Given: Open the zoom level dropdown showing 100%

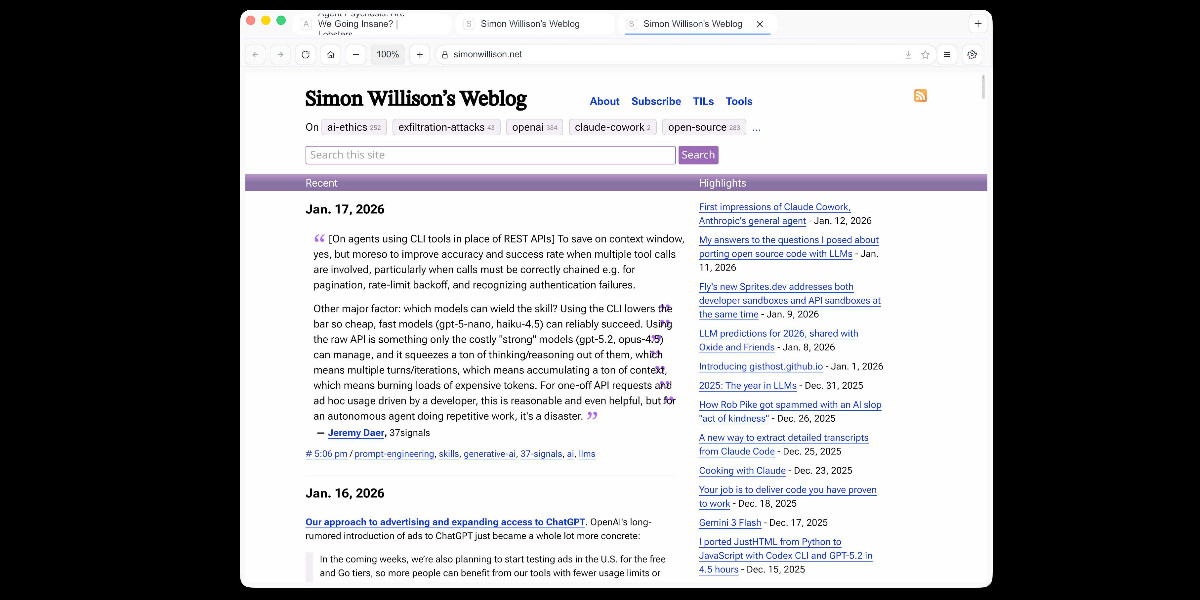Looking at the screenshot, I should (x=387, y=55).
